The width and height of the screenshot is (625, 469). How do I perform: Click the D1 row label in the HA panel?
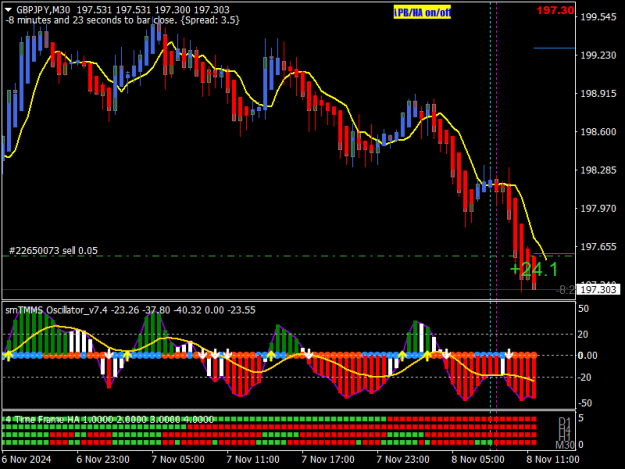[x=564, y=422]
